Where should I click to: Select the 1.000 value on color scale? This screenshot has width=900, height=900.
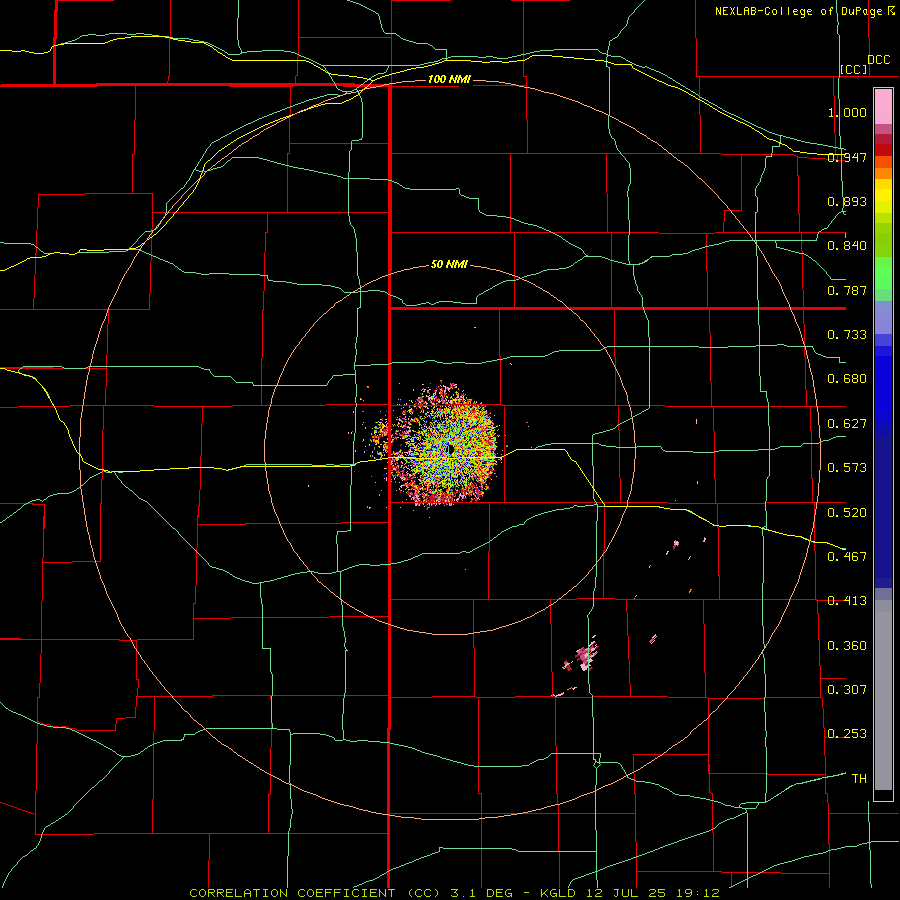[847, 112]
